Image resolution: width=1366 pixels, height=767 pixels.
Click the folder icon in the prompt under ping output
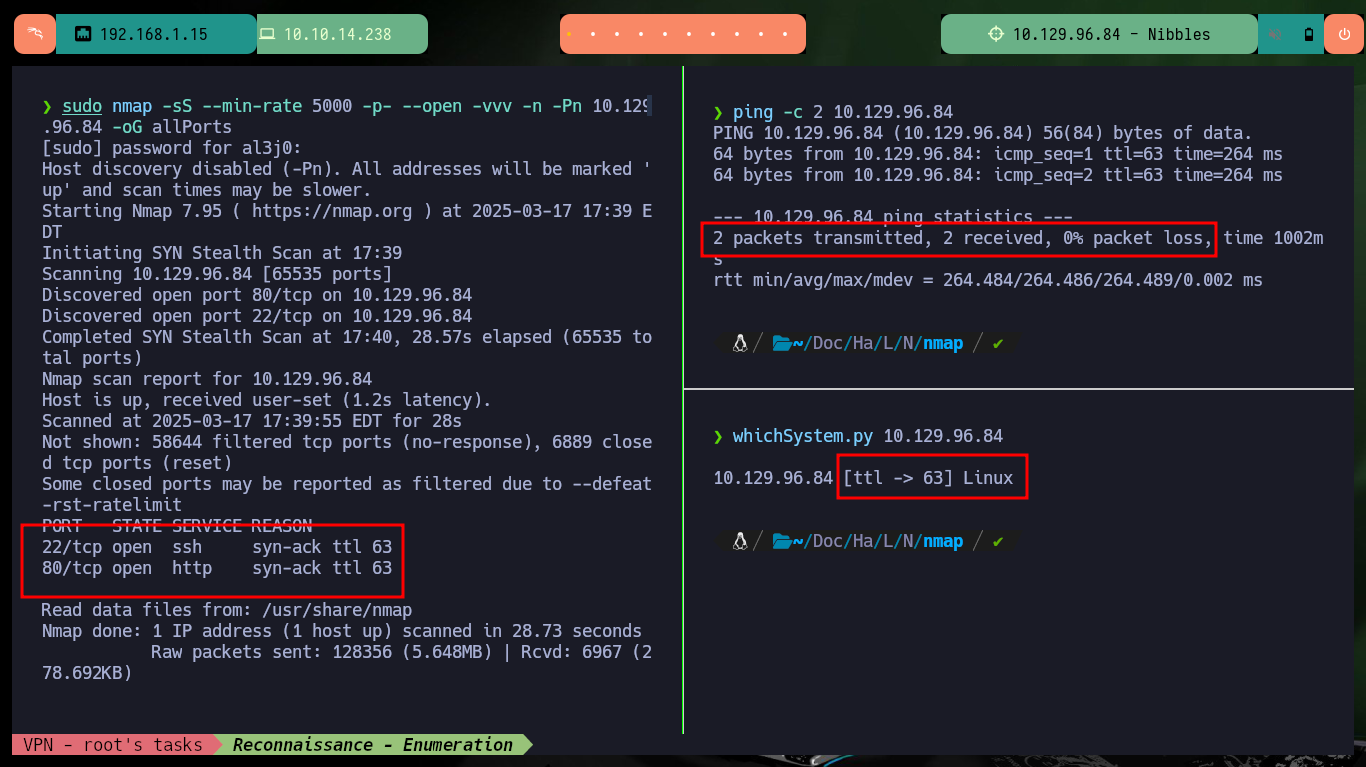coord(782,344)
